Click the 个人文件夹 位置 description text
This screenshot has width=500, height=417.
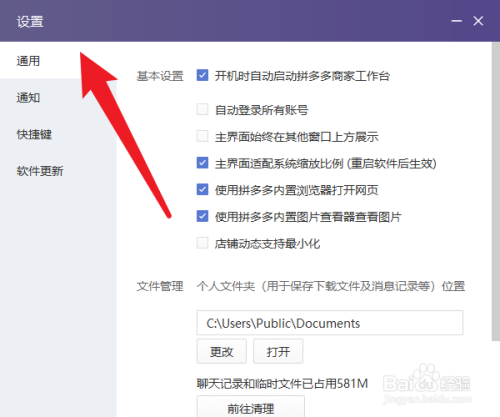click(330, 286)
